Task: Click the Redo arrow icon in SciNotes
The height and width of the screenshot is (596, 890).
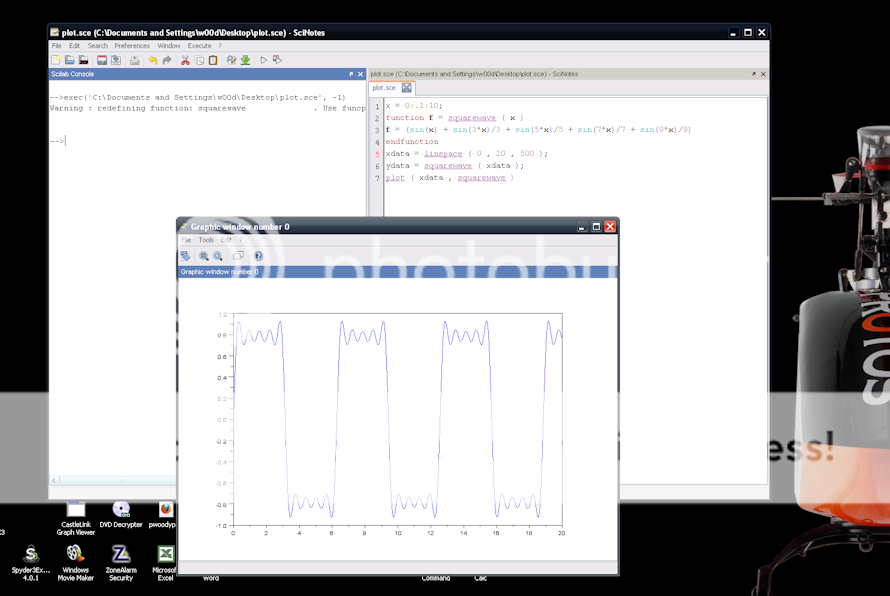Action: click(167, 60)
